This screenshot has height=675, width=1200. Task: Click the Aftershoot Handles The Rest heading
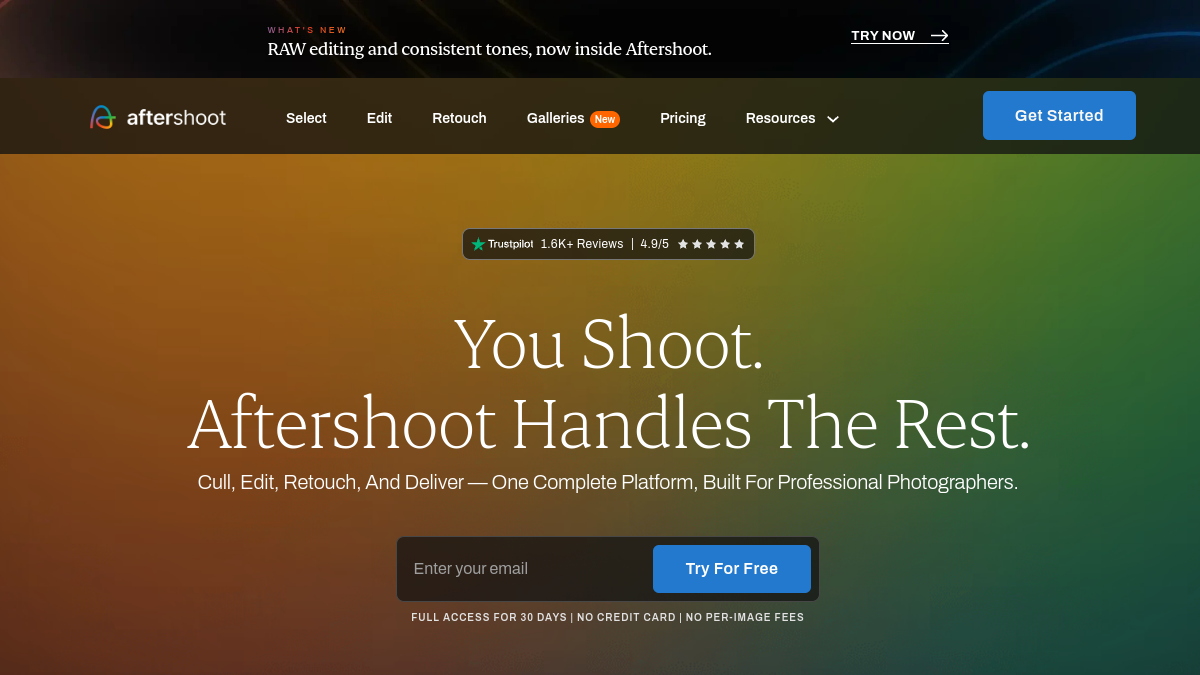(608, 424)
